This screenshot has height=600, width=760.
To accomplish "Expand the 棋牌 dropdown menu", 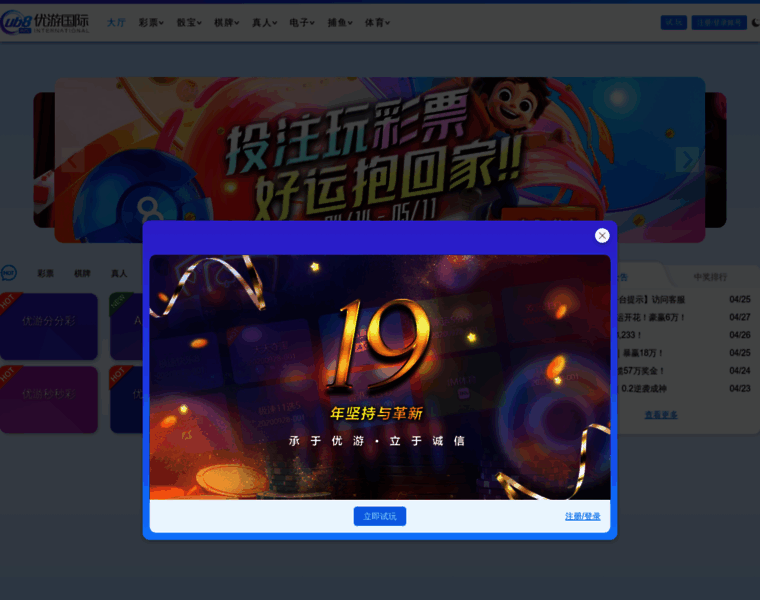I will pyautogui.click(x=226, y=22).
